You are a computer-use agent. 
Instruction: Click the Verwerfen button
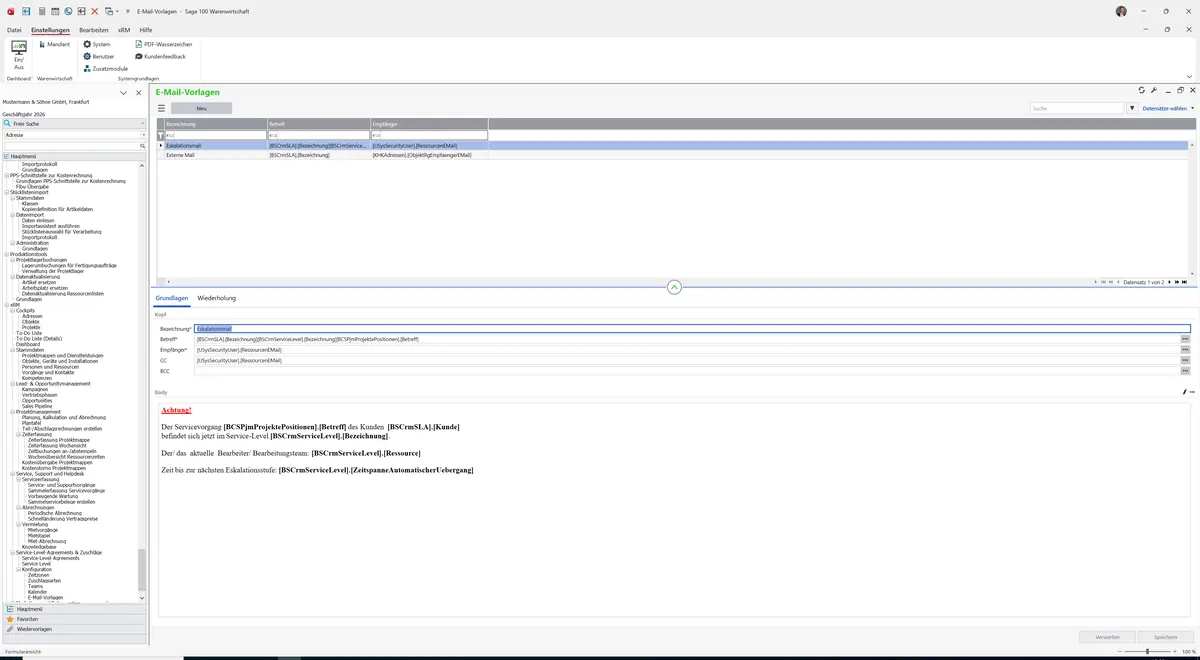1107,636
